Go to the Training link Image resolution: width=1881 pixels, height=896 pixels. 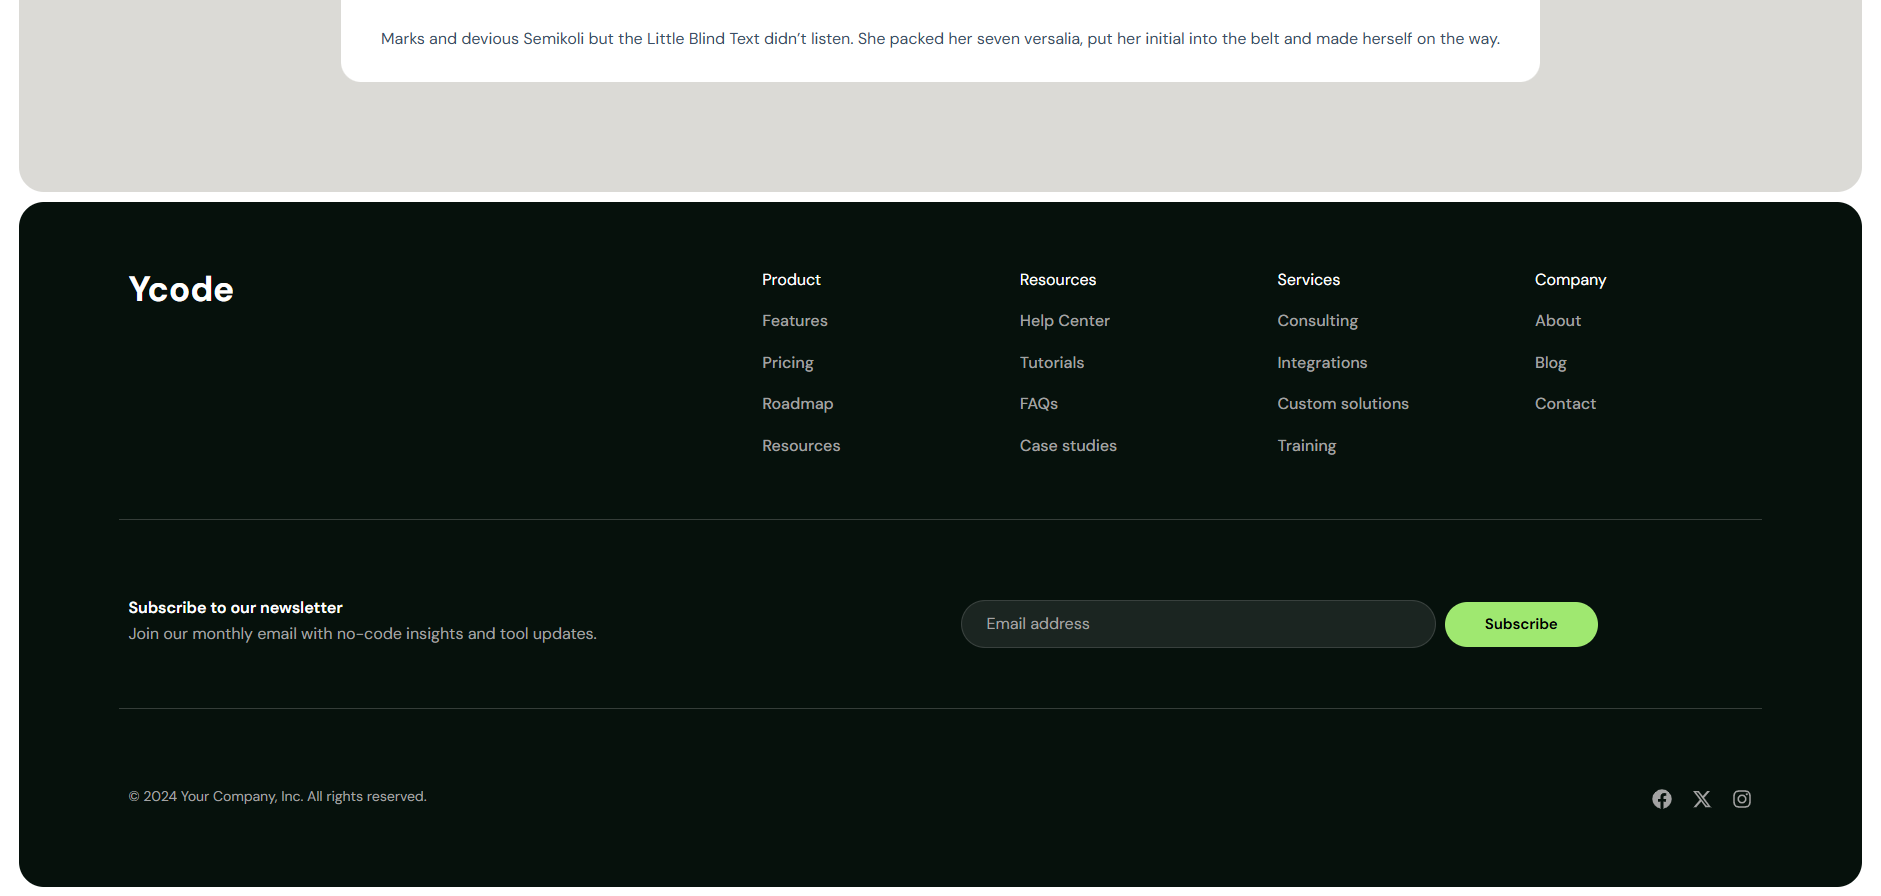click(x=1306, y=446)
